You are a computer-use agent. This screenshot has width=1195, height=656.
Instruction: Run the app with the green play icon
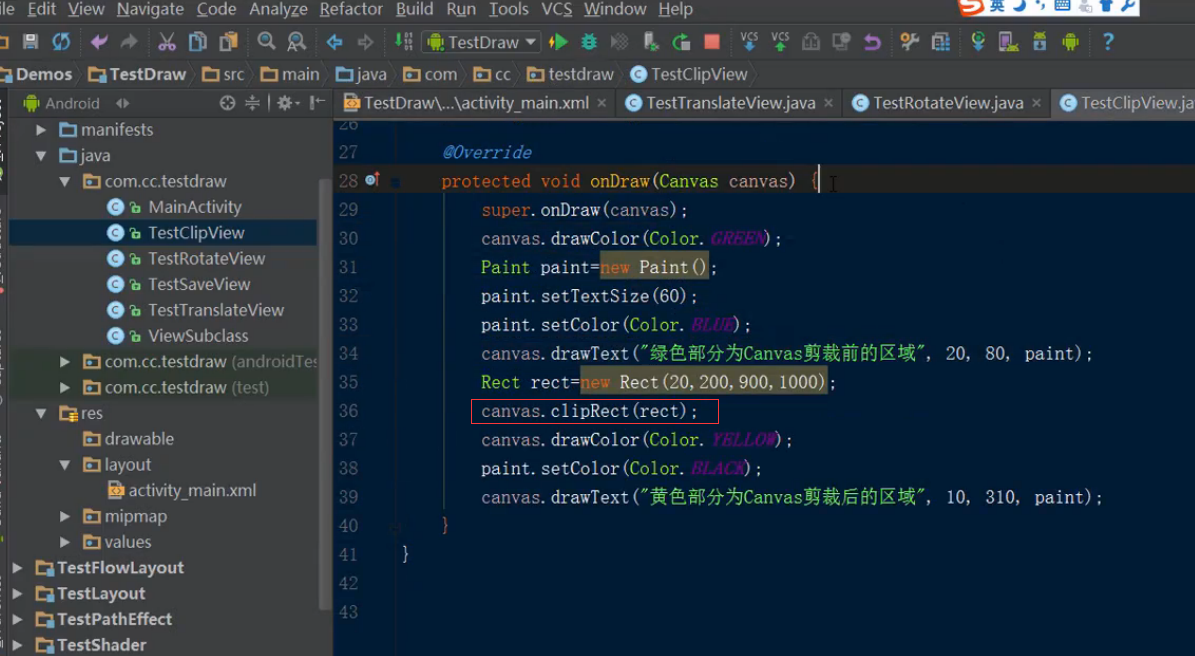pos(559,42)
